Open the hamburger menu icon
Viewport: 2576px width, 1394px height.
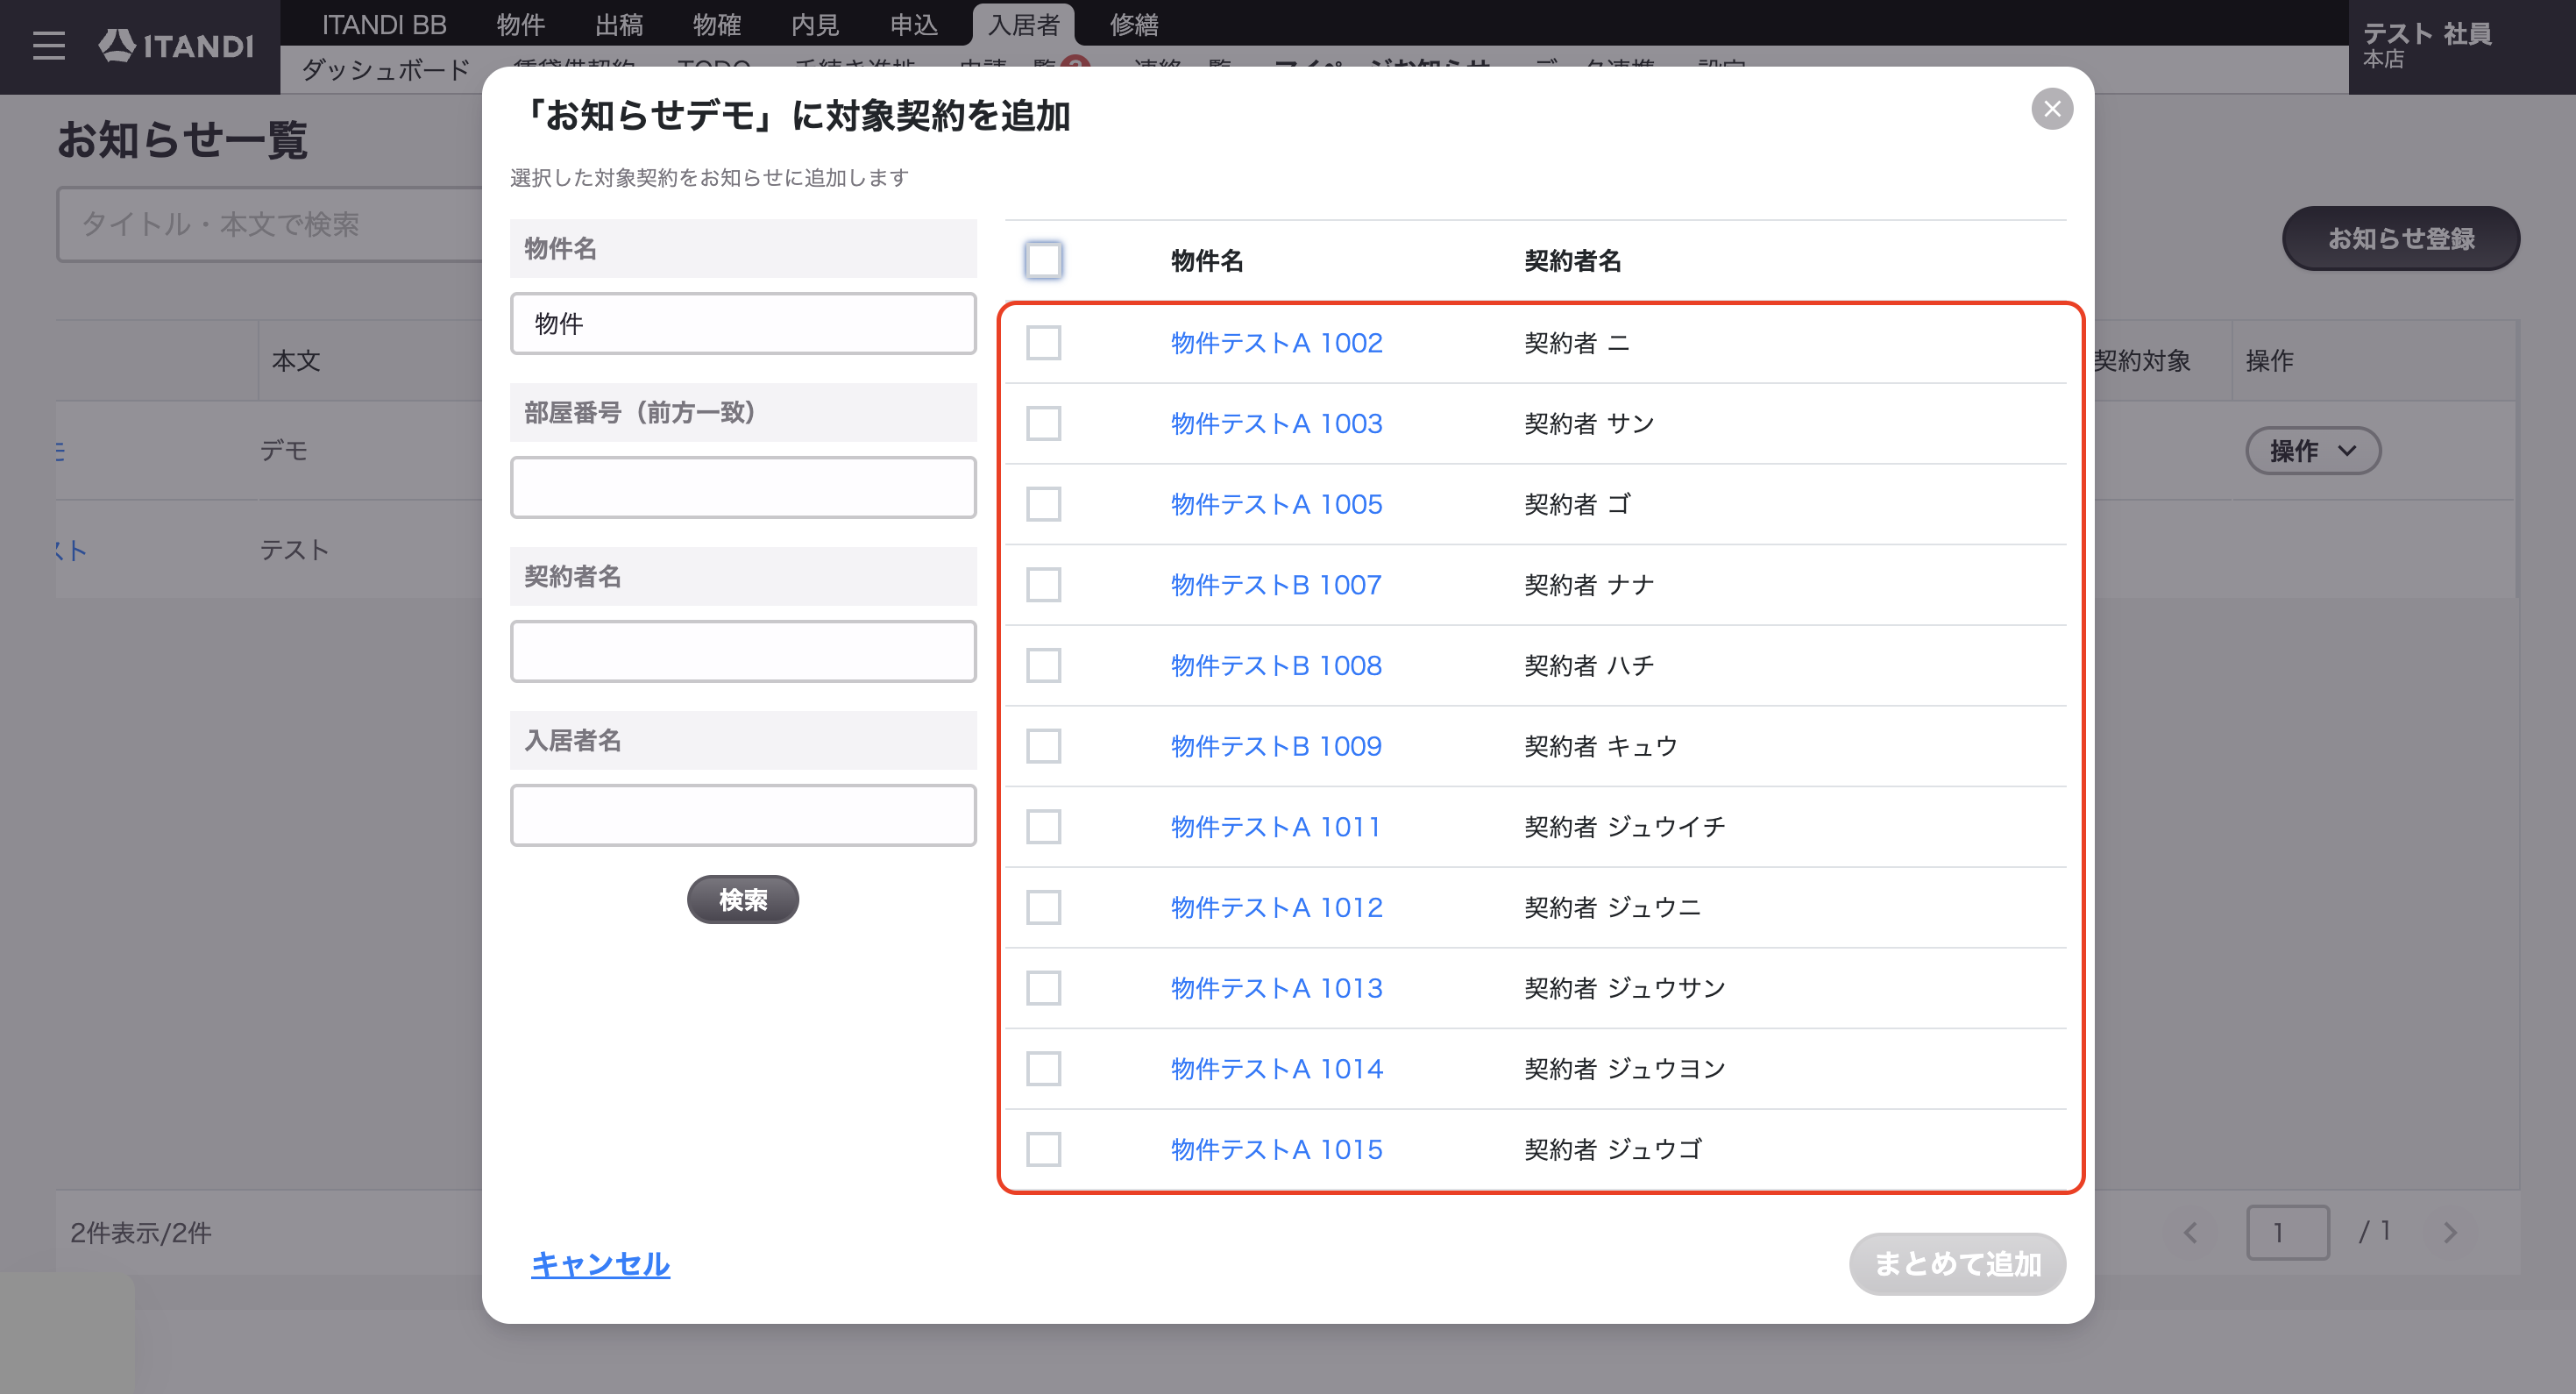pos(48,46)
